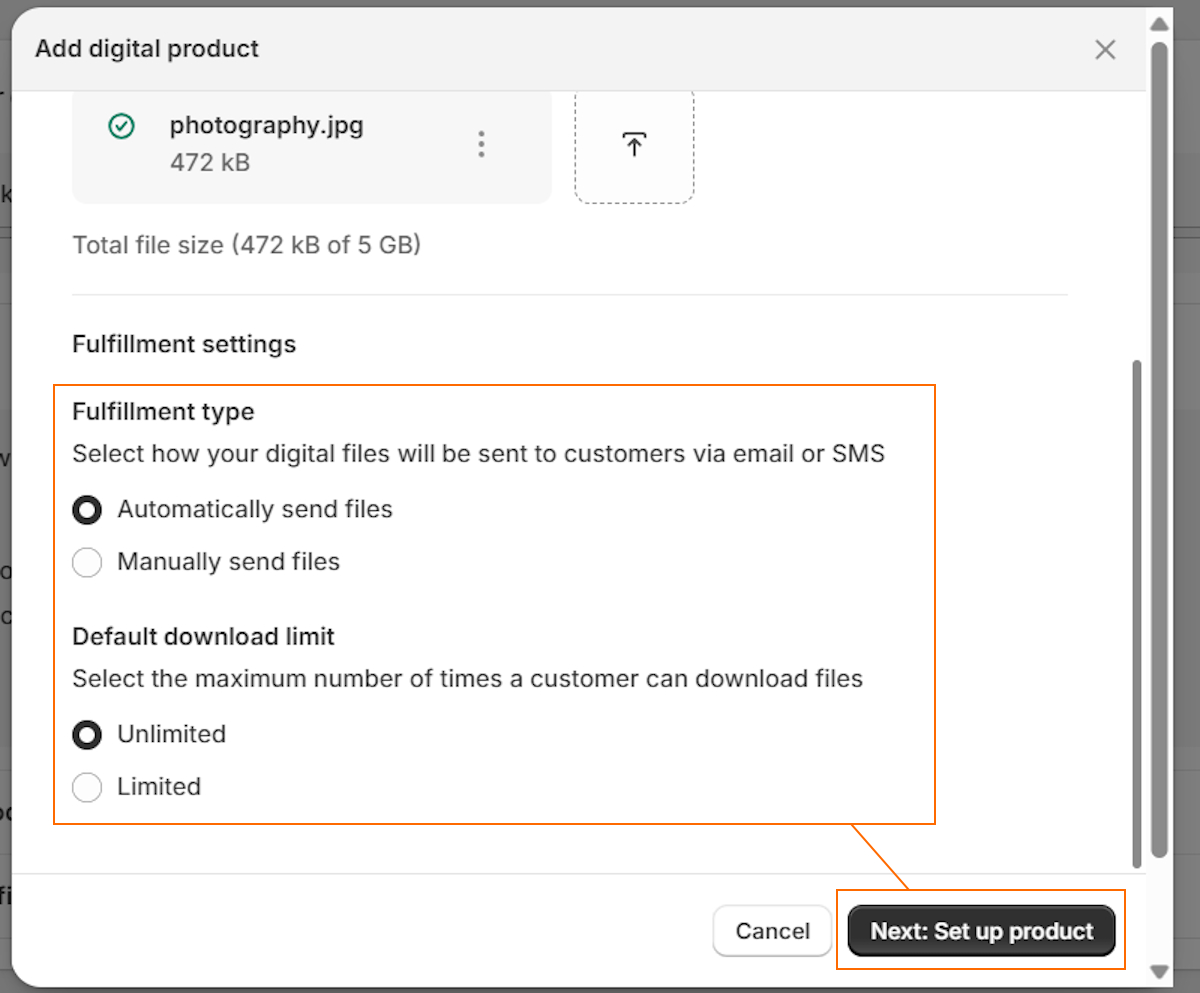Enable Unlimited download limit
Screen dimensions: 1200x993
click(87, 734)
